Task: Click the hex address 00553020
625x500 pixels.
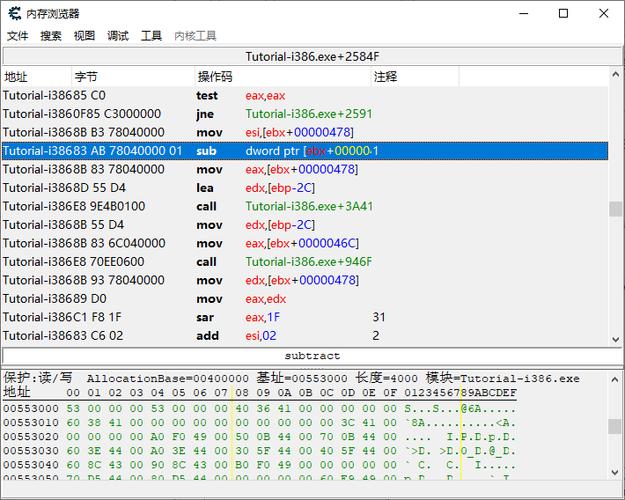Action: click(31, 437)
